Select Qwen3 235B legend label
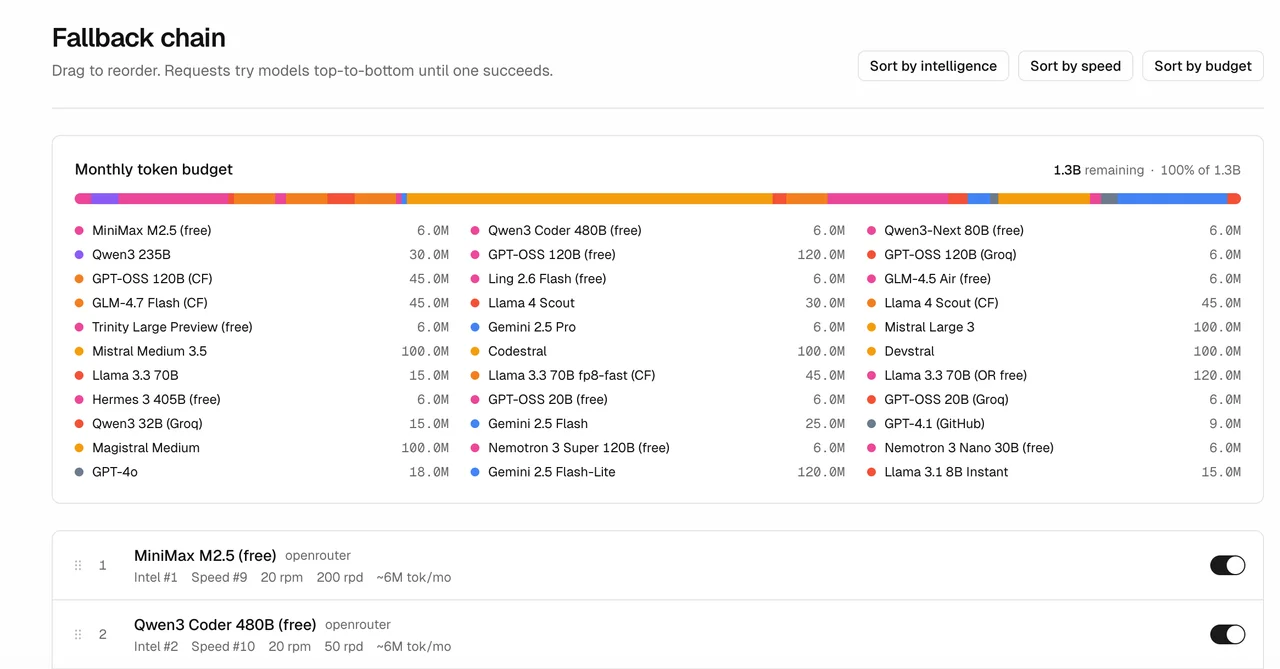 pyautogui.click(x=131, y=255)
